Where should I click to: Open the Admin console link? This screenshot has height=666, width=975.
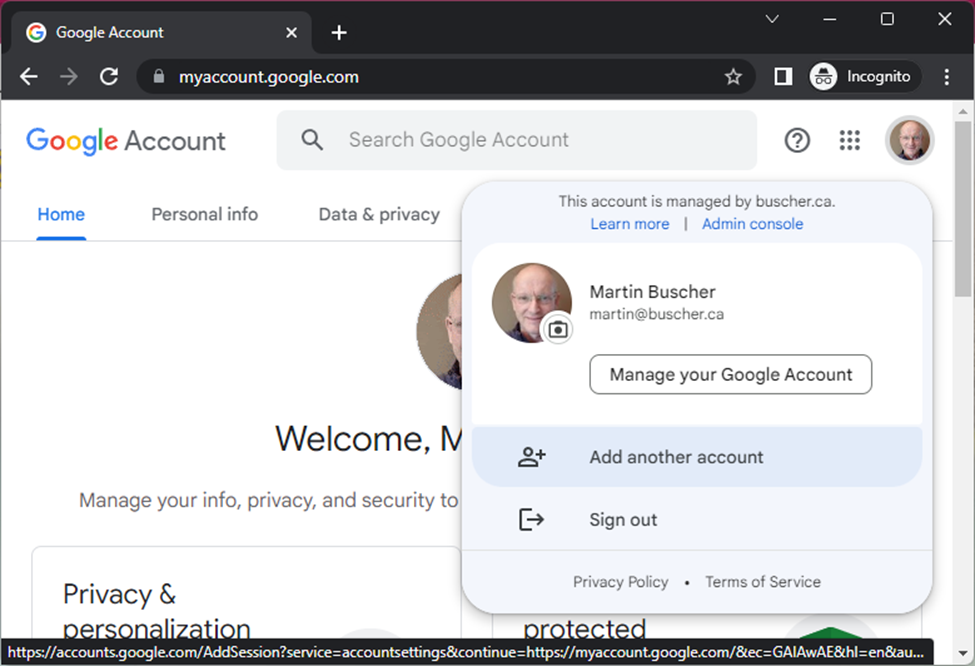click(752, 224)
